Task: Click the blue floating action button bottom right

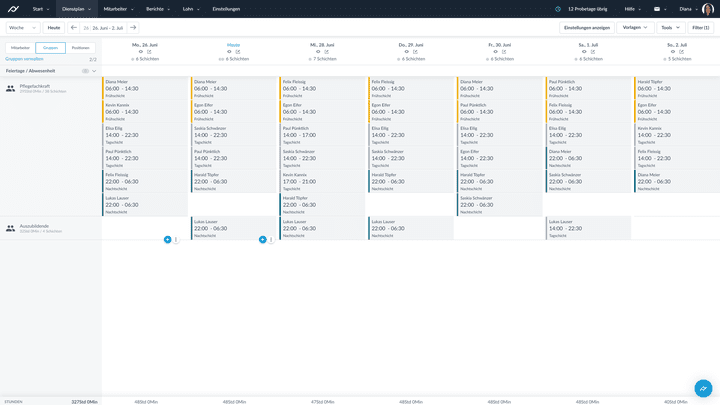Action: (x=703, y=388)
